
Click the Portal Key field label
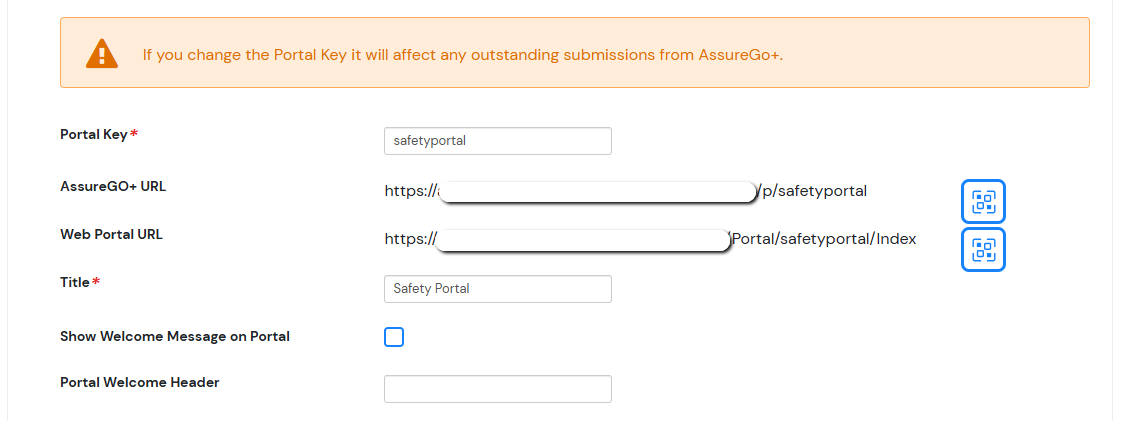pyautogui.click(x=93, y=134)
